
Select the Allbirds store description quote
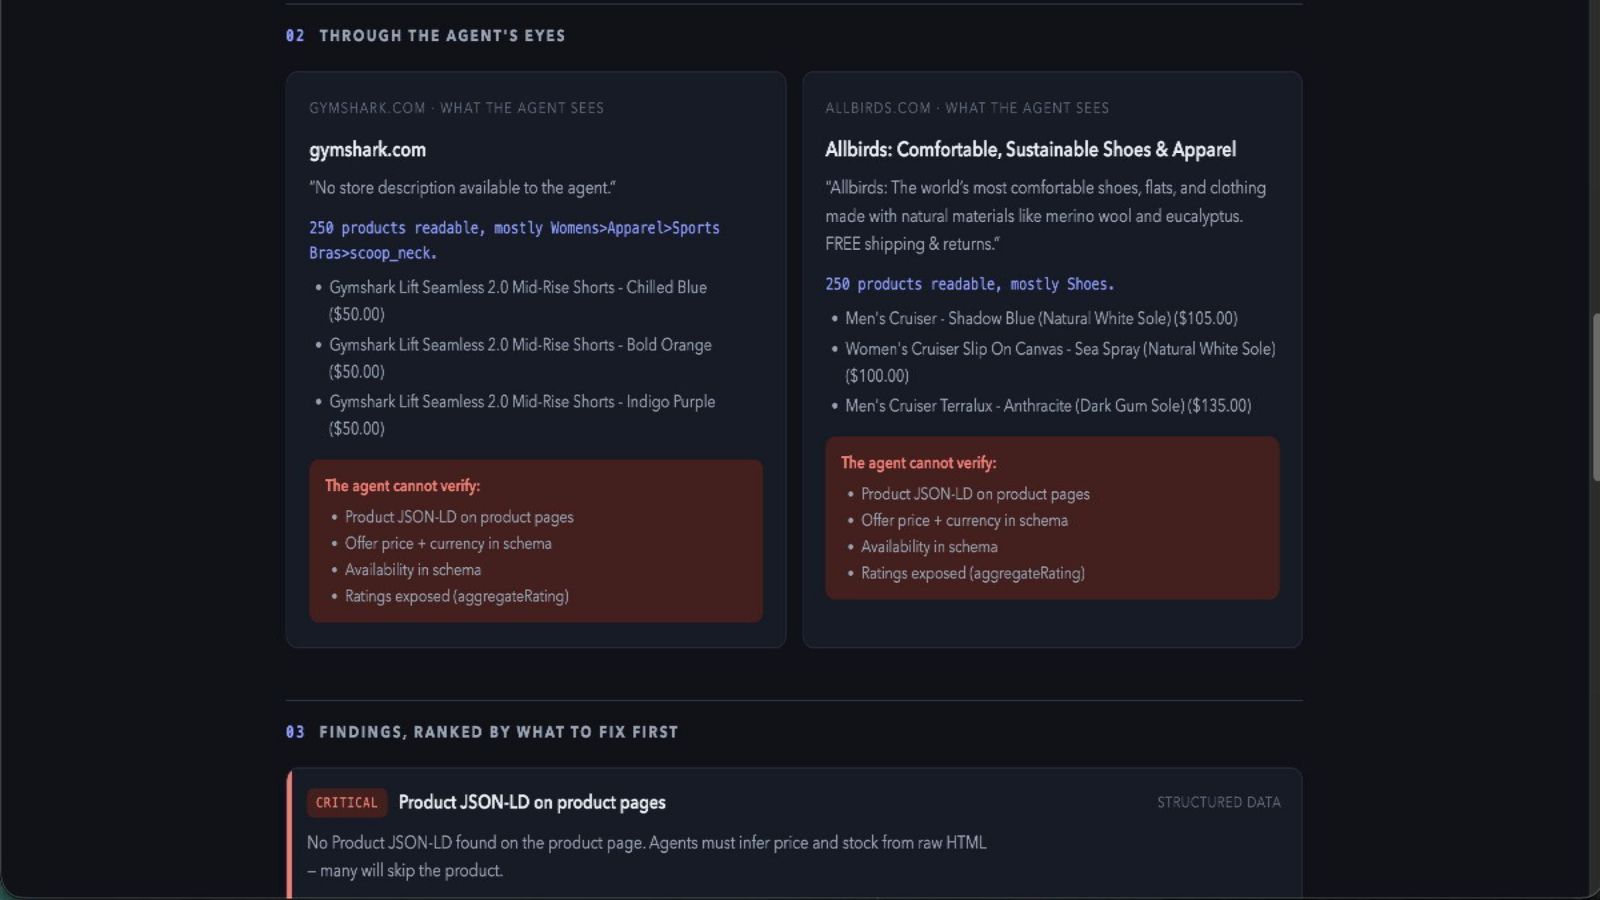point(1045,216)
